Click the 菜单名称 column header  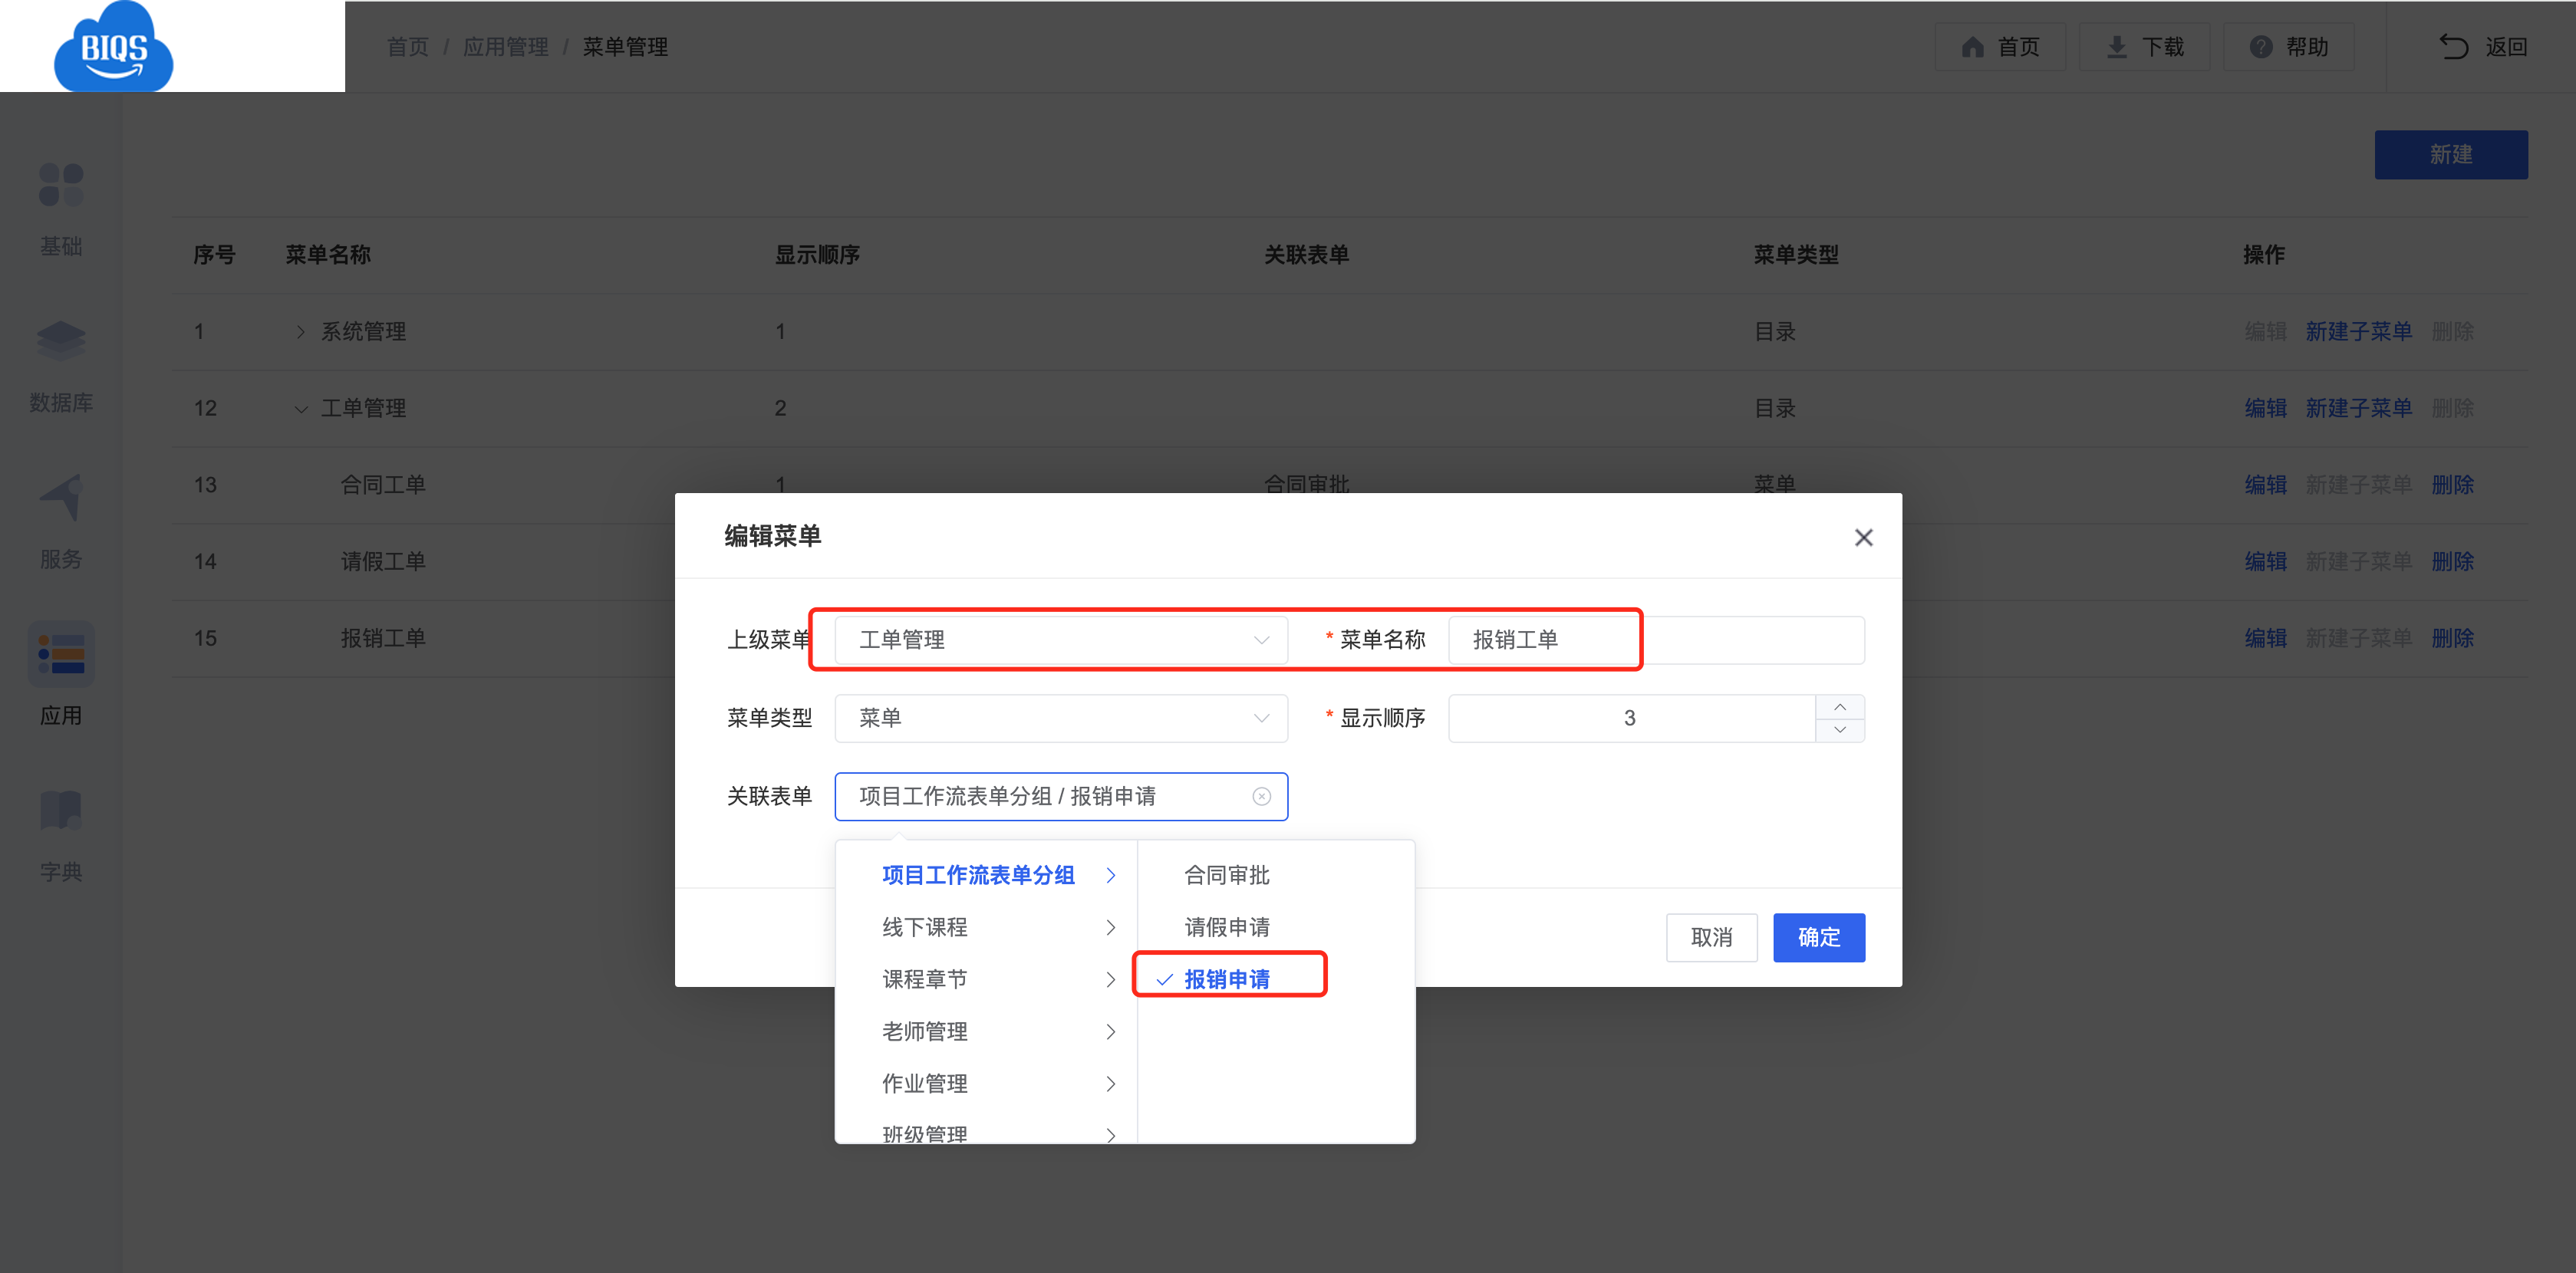click(328, 255)
